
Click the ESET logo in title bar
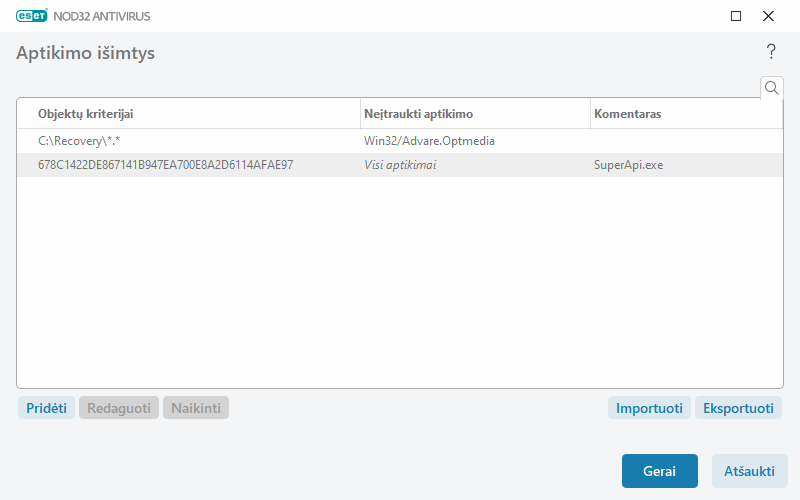(x=32, y=16)
